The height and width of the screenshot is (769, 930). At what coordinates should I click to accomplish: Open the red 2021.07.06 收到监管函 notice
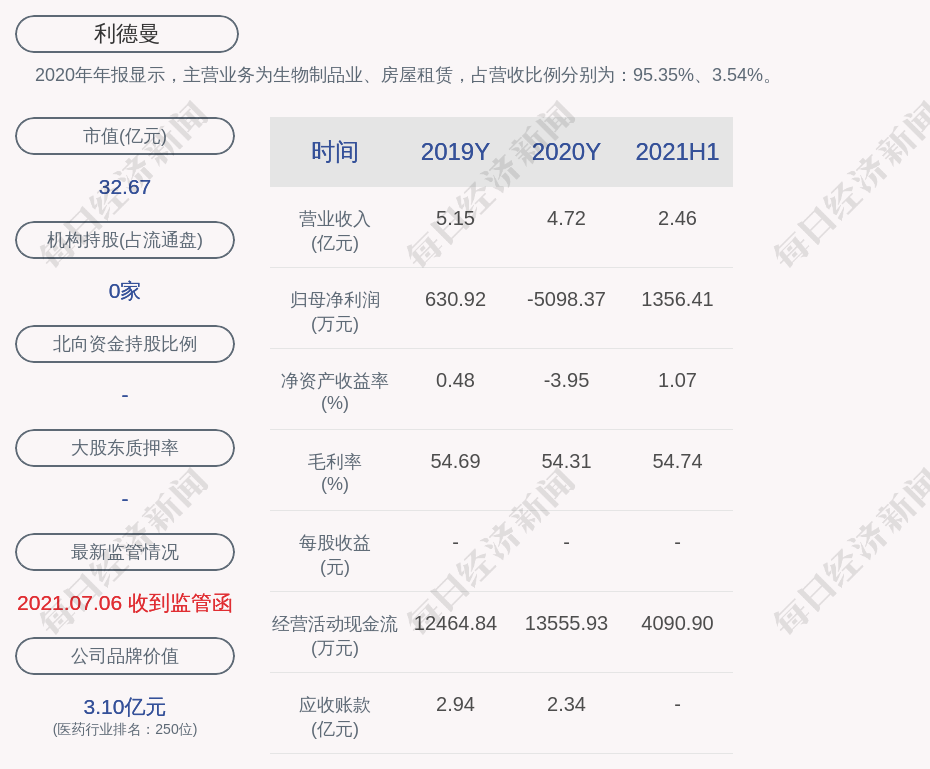pyautogui.click(x=125, y=603)
